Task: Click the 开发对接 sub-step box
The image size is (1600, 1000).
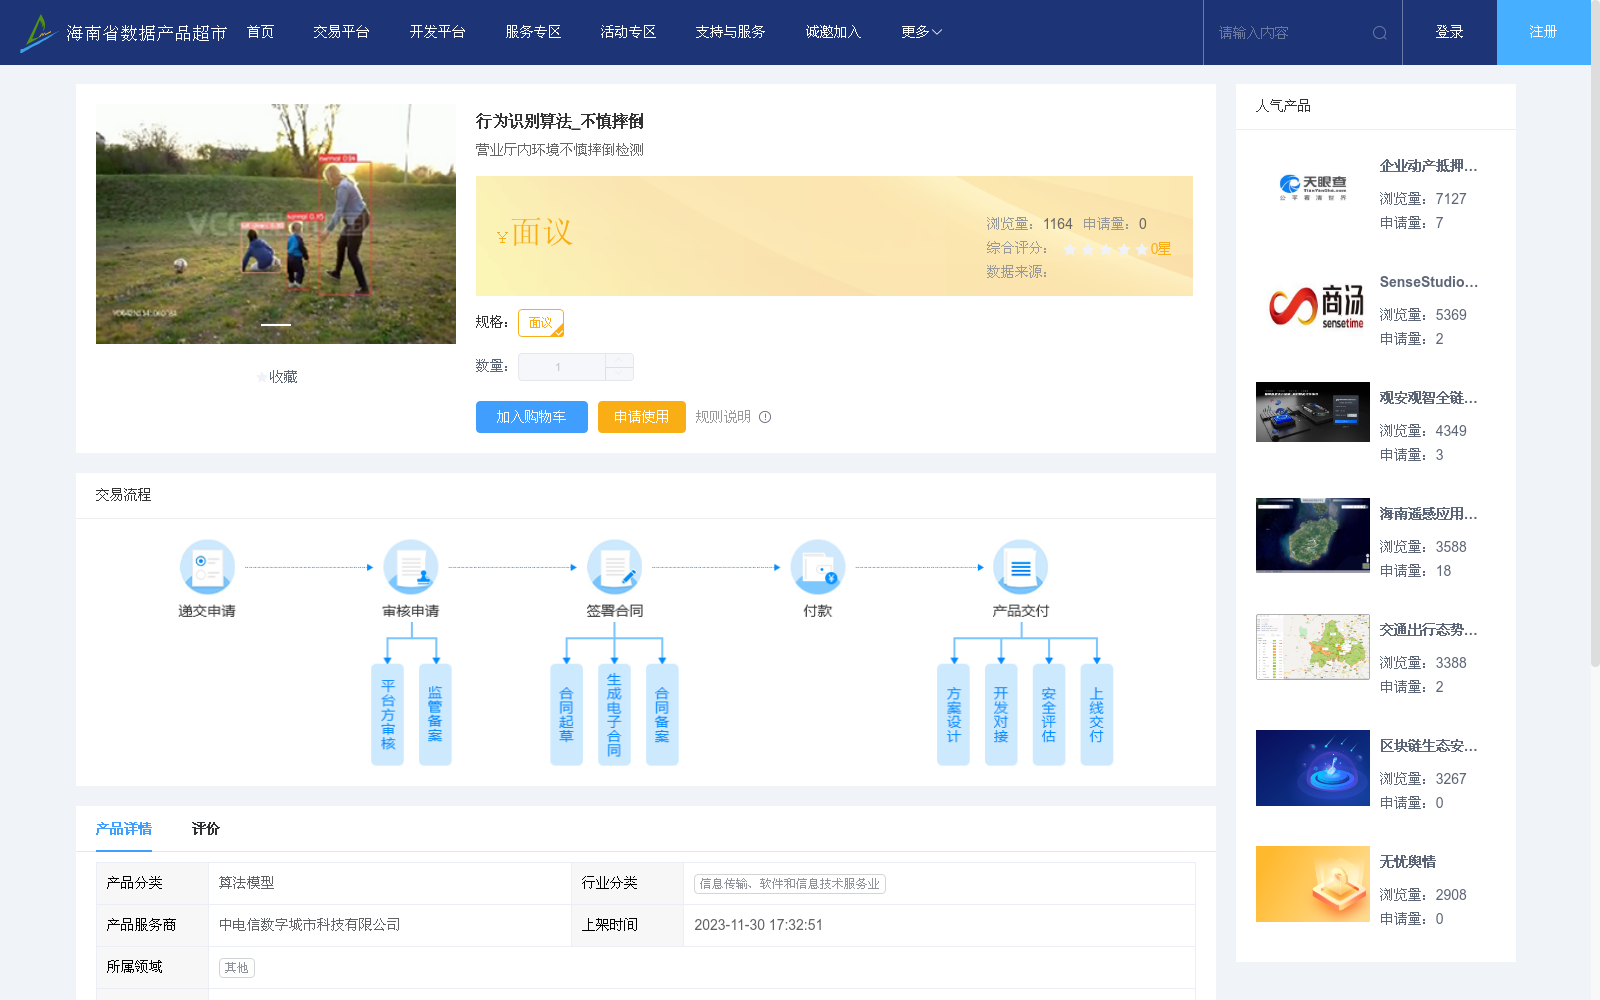Action: point(1001,715)
